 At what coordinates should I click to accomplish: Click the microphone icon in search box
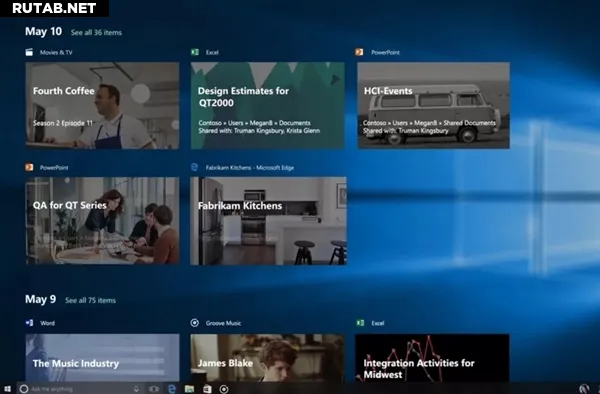136,389
